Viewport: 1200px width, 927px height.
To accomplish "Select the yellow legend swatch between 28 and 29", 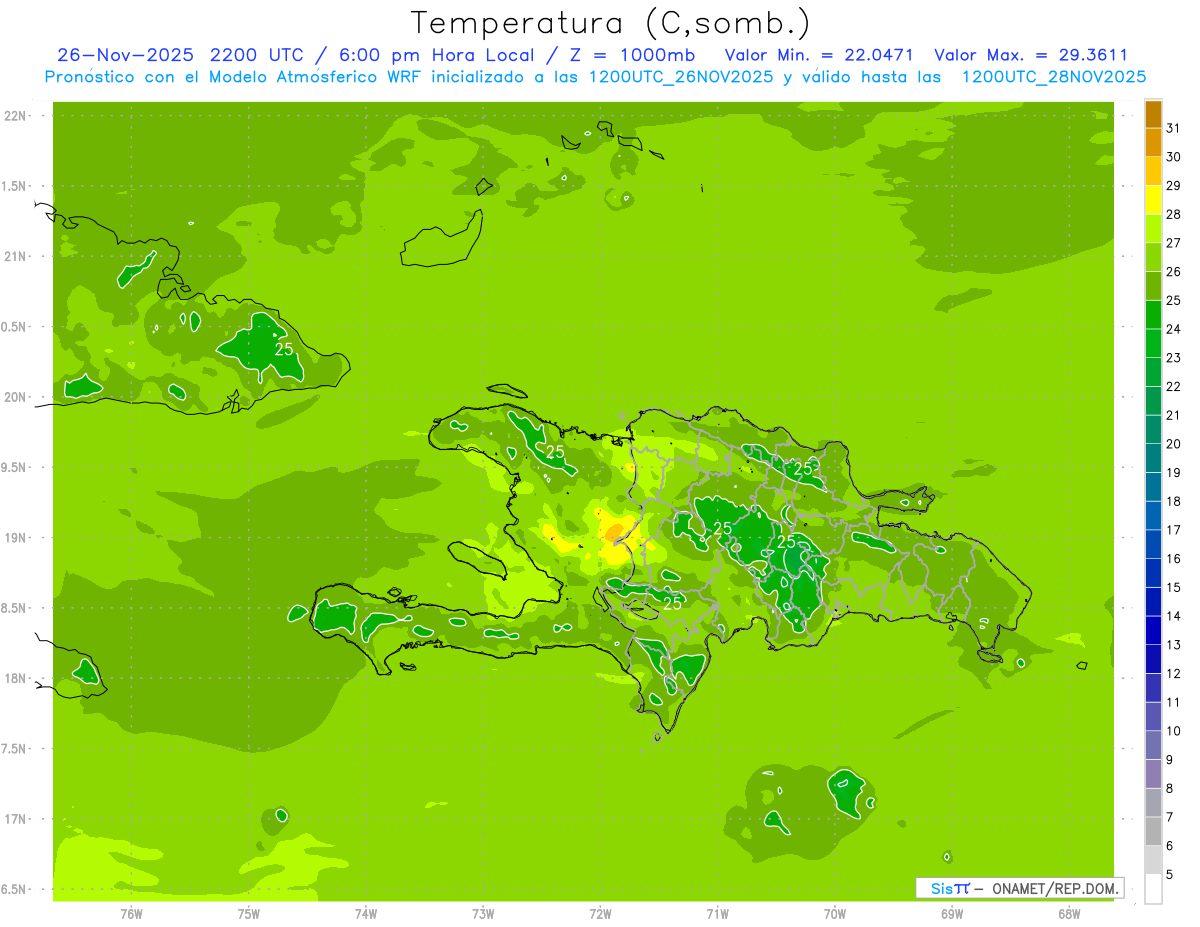I will tap(1153, 200).
